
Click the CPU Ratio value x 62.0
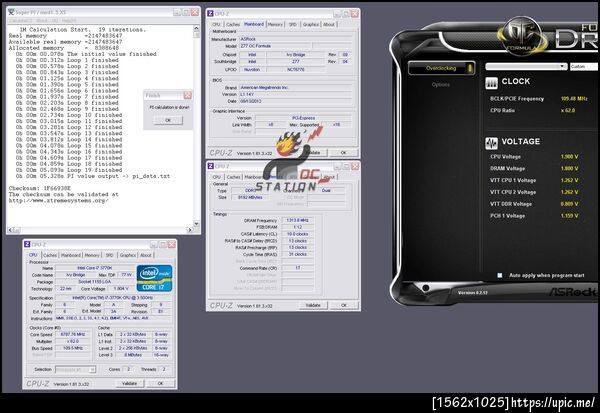pyautogui.click(x=568, y=111)
